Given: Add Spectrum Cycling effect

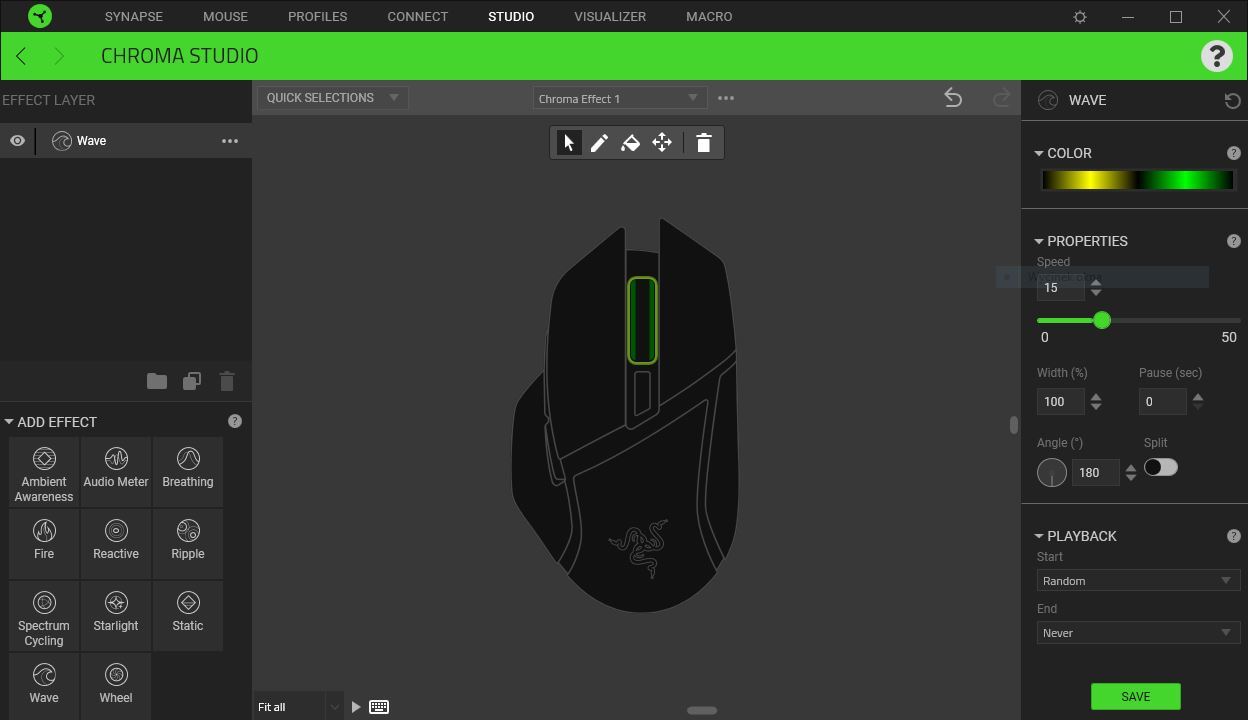Looking at the screenshot, I should tap(44, 616).
